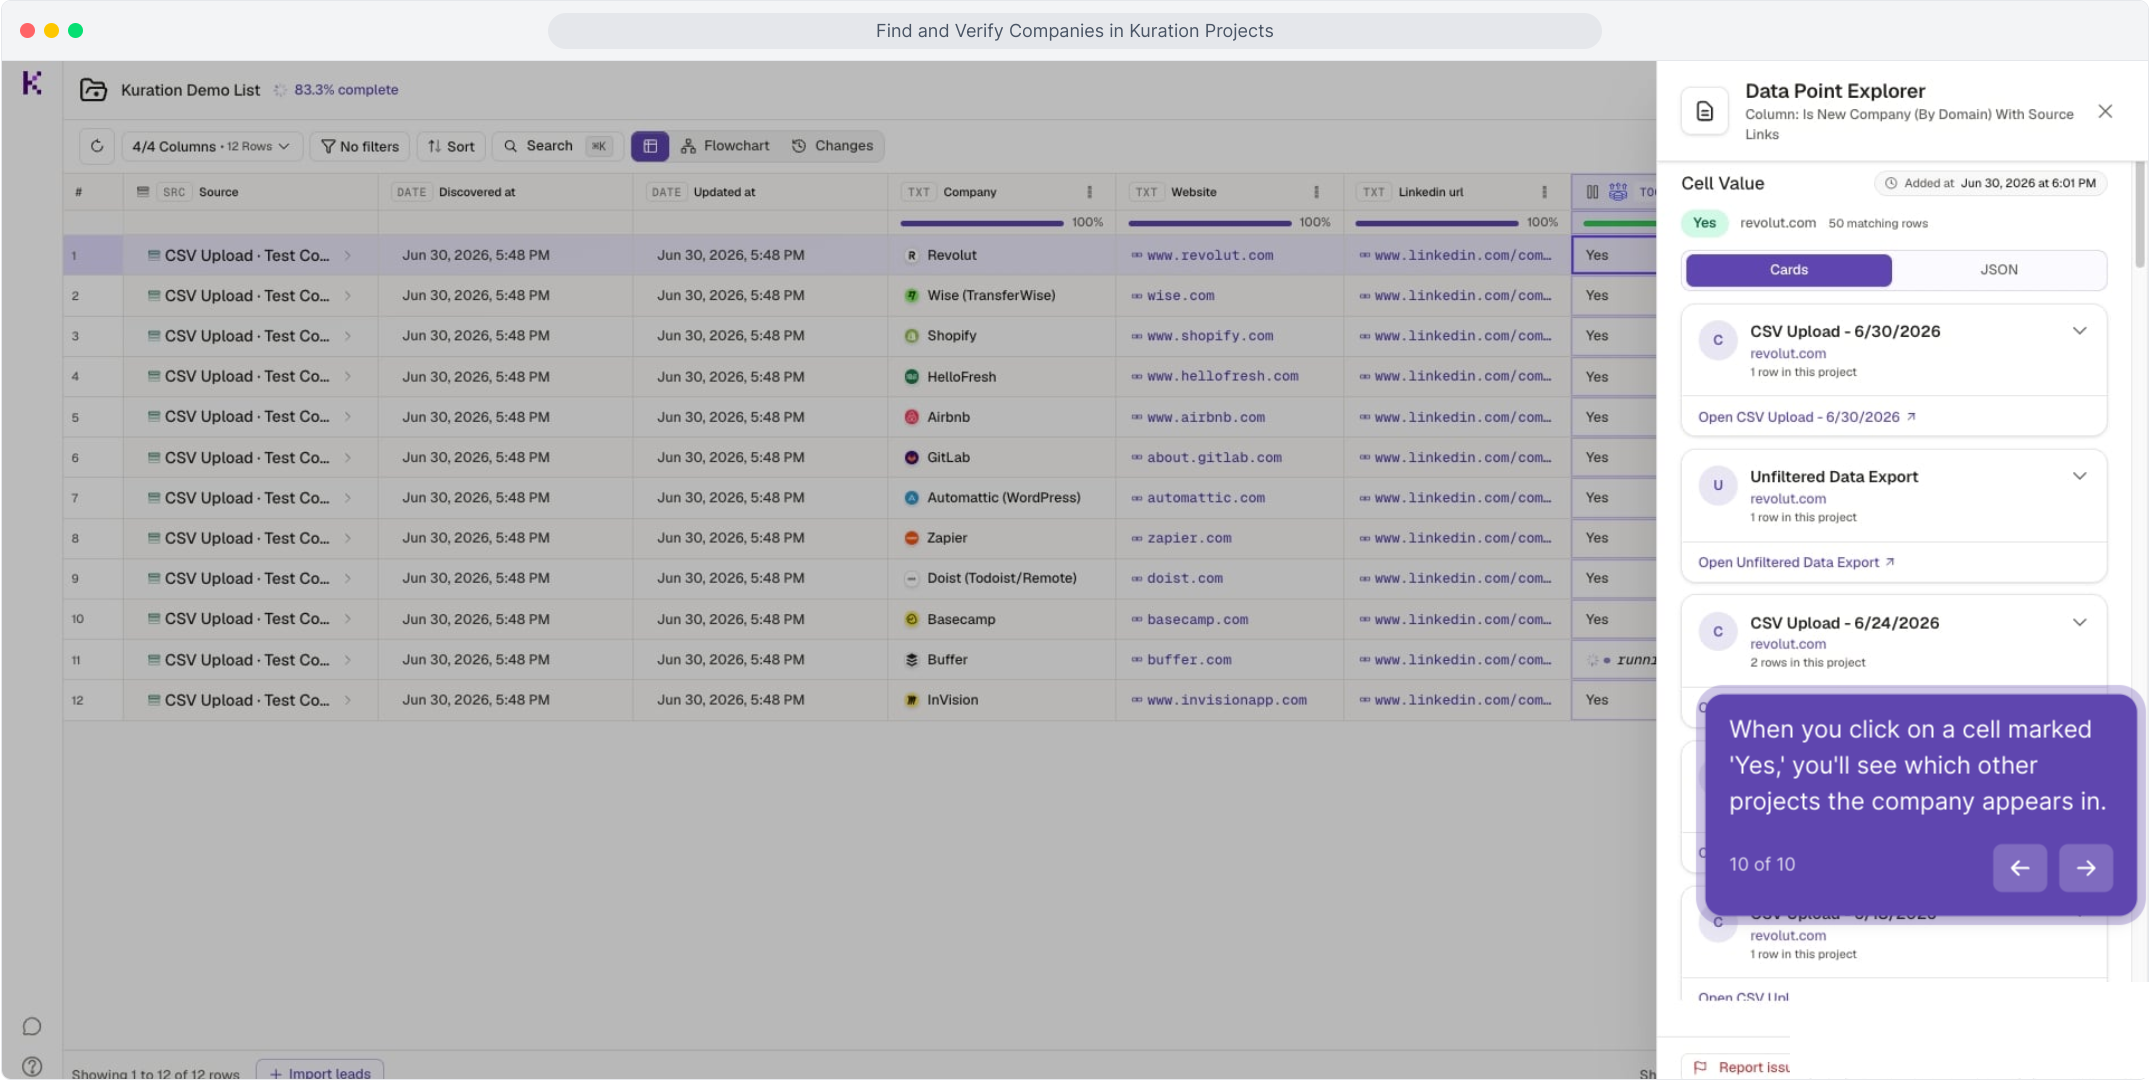The height and width of the screenshot is (1080, 2150).
Task: Open the help question mark icon
Action: (x=32, y=1066)
